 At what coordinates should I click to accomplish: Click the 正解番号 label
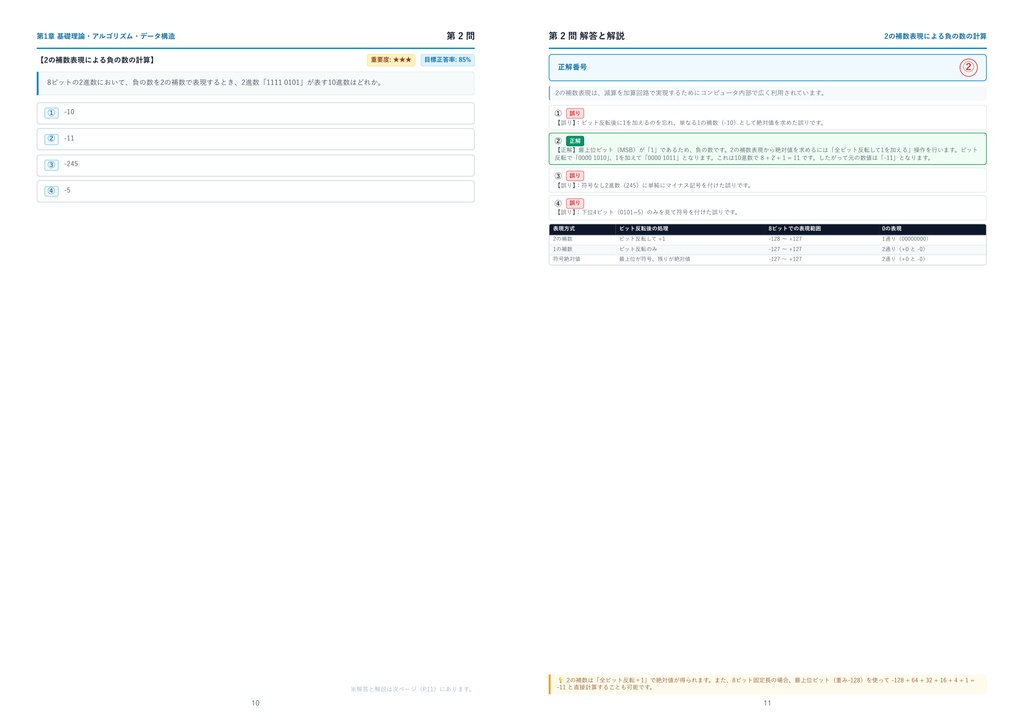tap(572, 67)
